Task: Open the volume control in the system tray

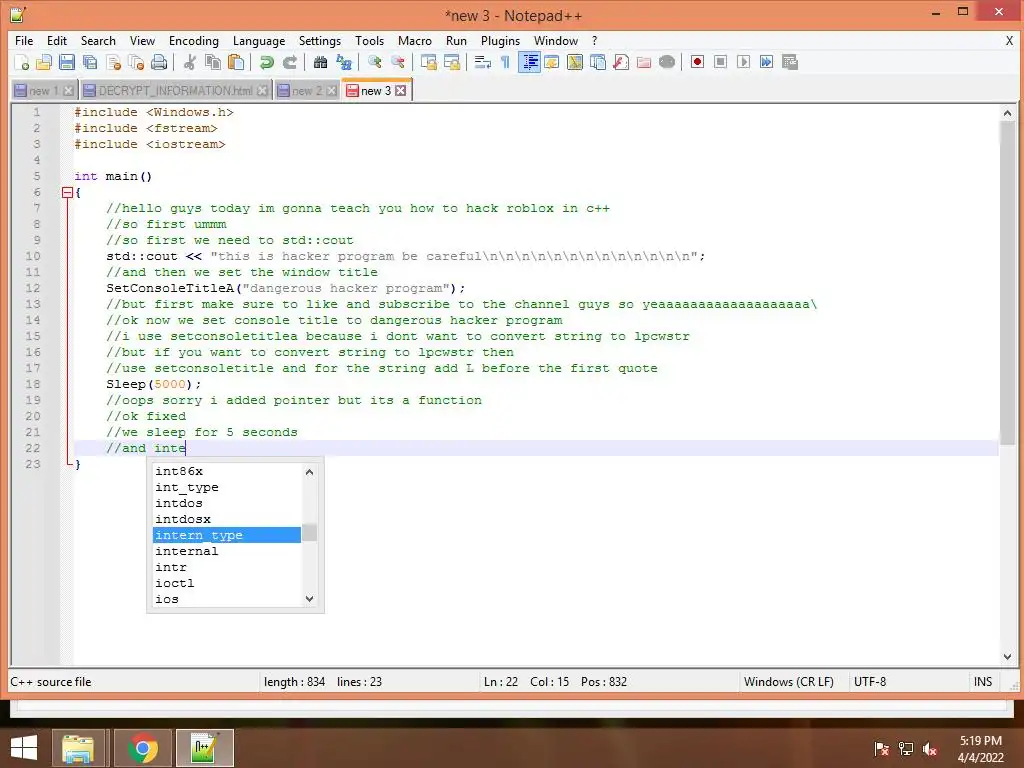Action: 931,749
